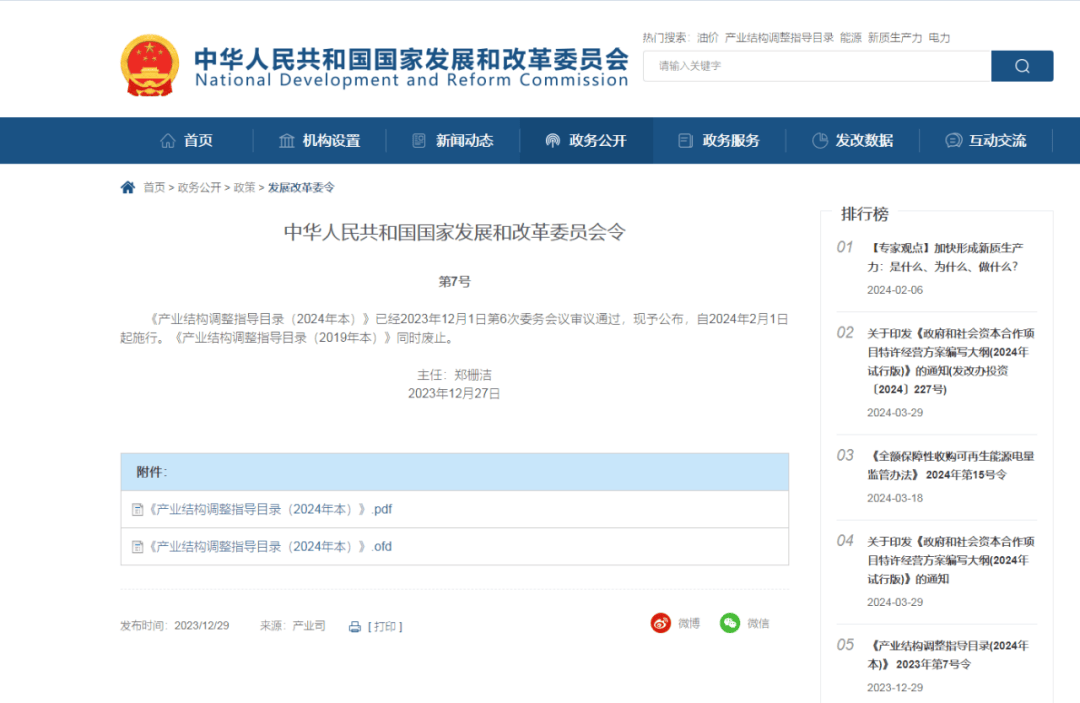This screenshot has width=1080, height=703.
Task: Open 发改数据 navigation item
Action: tap(852, 141)
